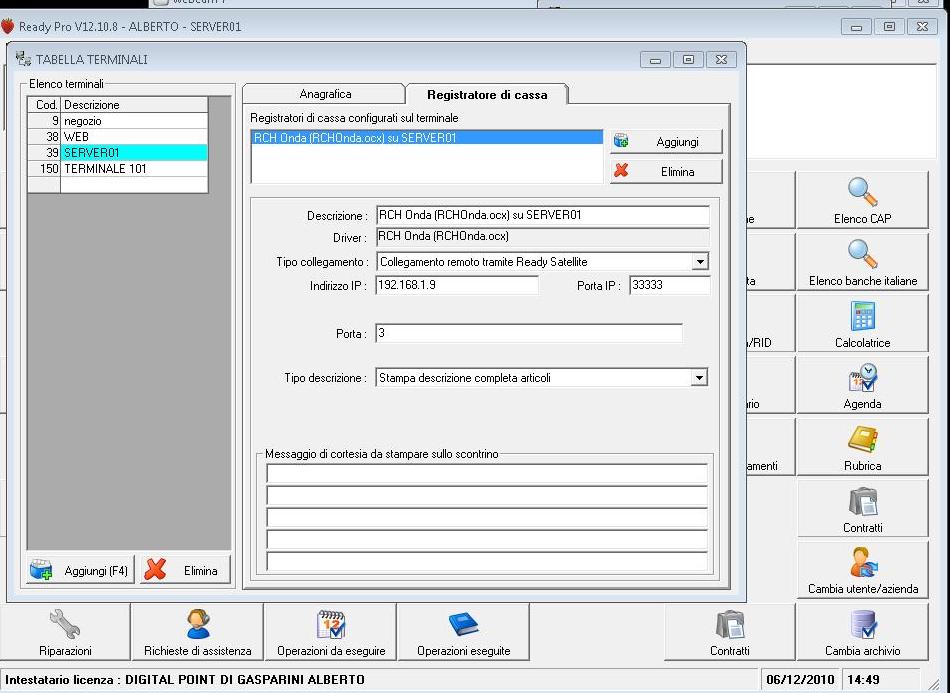Click the date 06/12/2010 in status bar

(800, 680)
